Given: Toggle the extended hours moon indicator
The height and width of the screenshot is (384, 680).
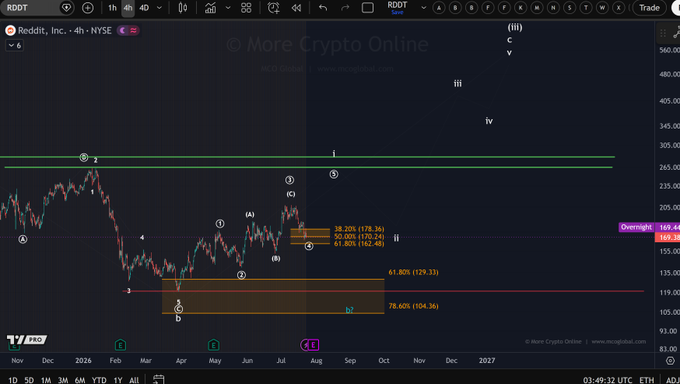Looking at the screenshot, I should [x=122, y=30].
